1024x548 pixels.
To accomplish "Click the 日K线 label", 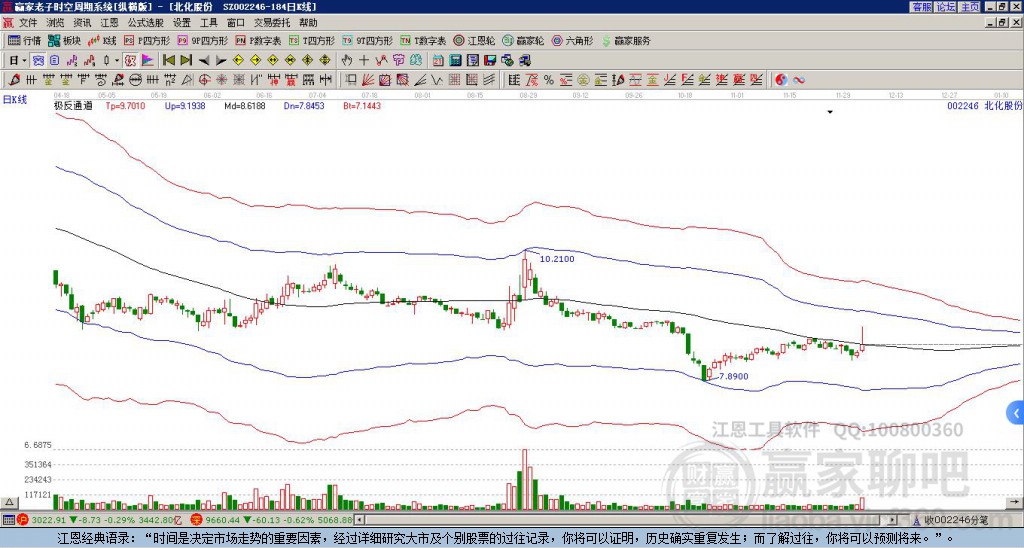I will tap(16, 100).
